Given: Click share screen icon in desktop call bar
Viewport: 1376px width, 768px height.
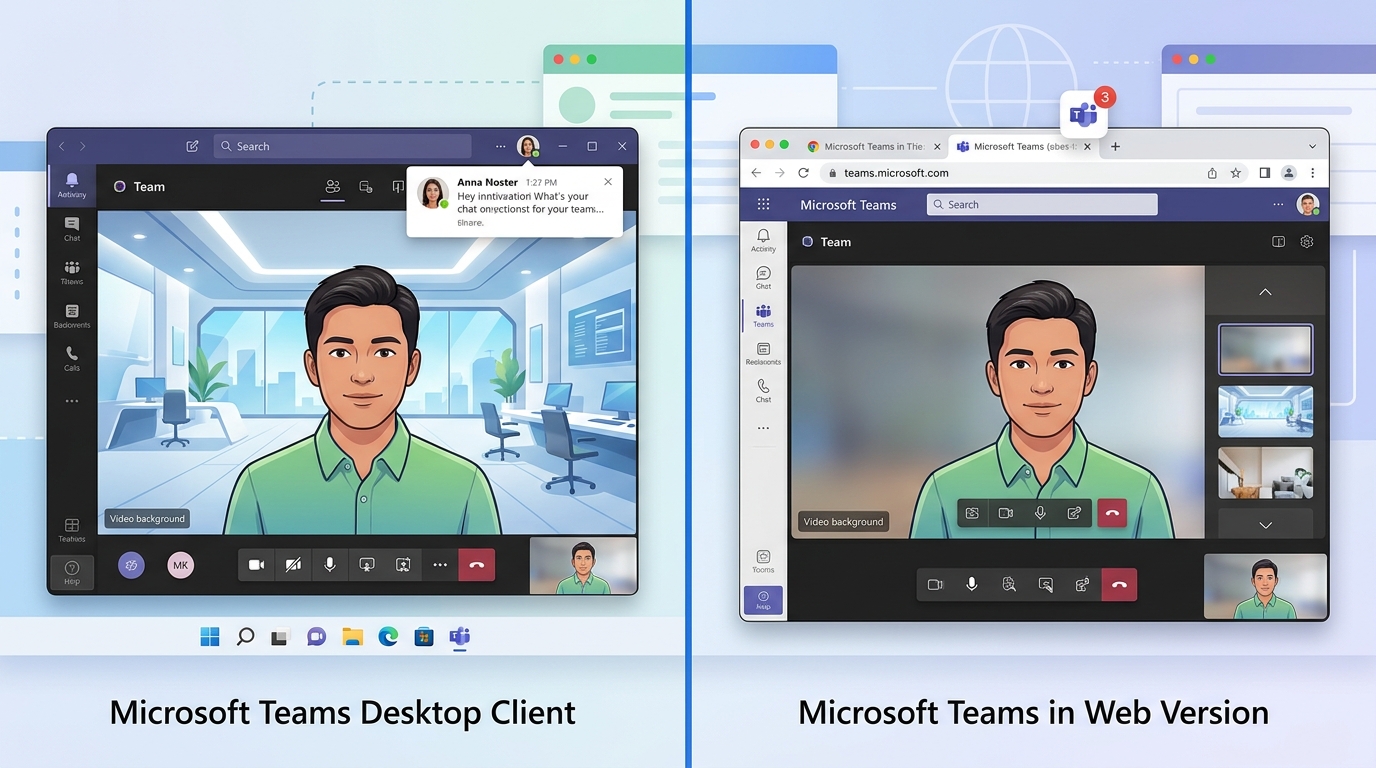Looking at the screenshot, I should pos(367,565).
